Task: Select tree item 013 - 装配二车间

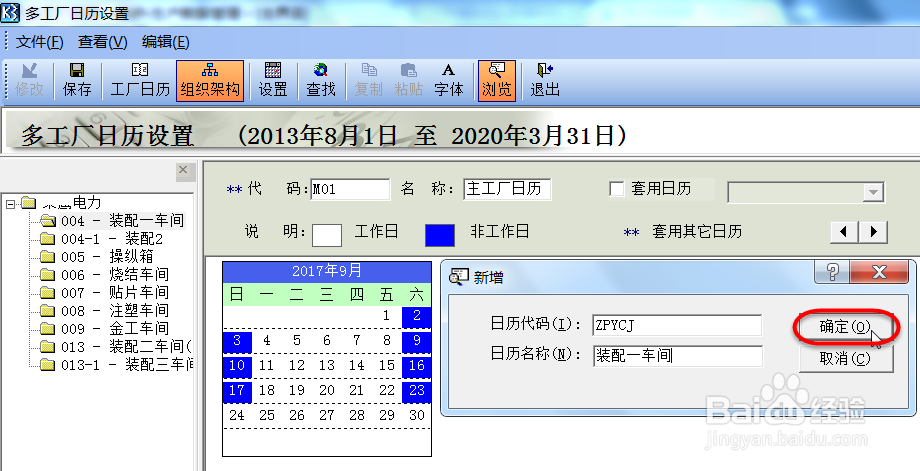Action: coord(126,347)
